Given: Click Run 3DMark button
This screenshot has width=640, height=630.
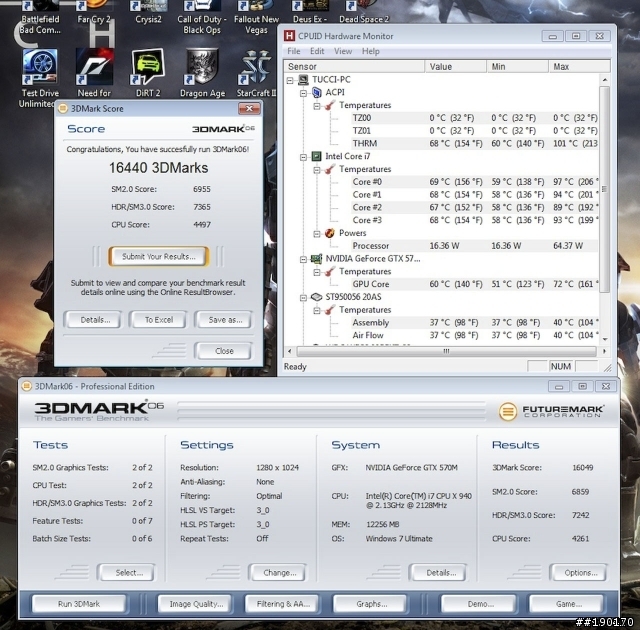Looking at the screenshot, I should click(79, 603).
